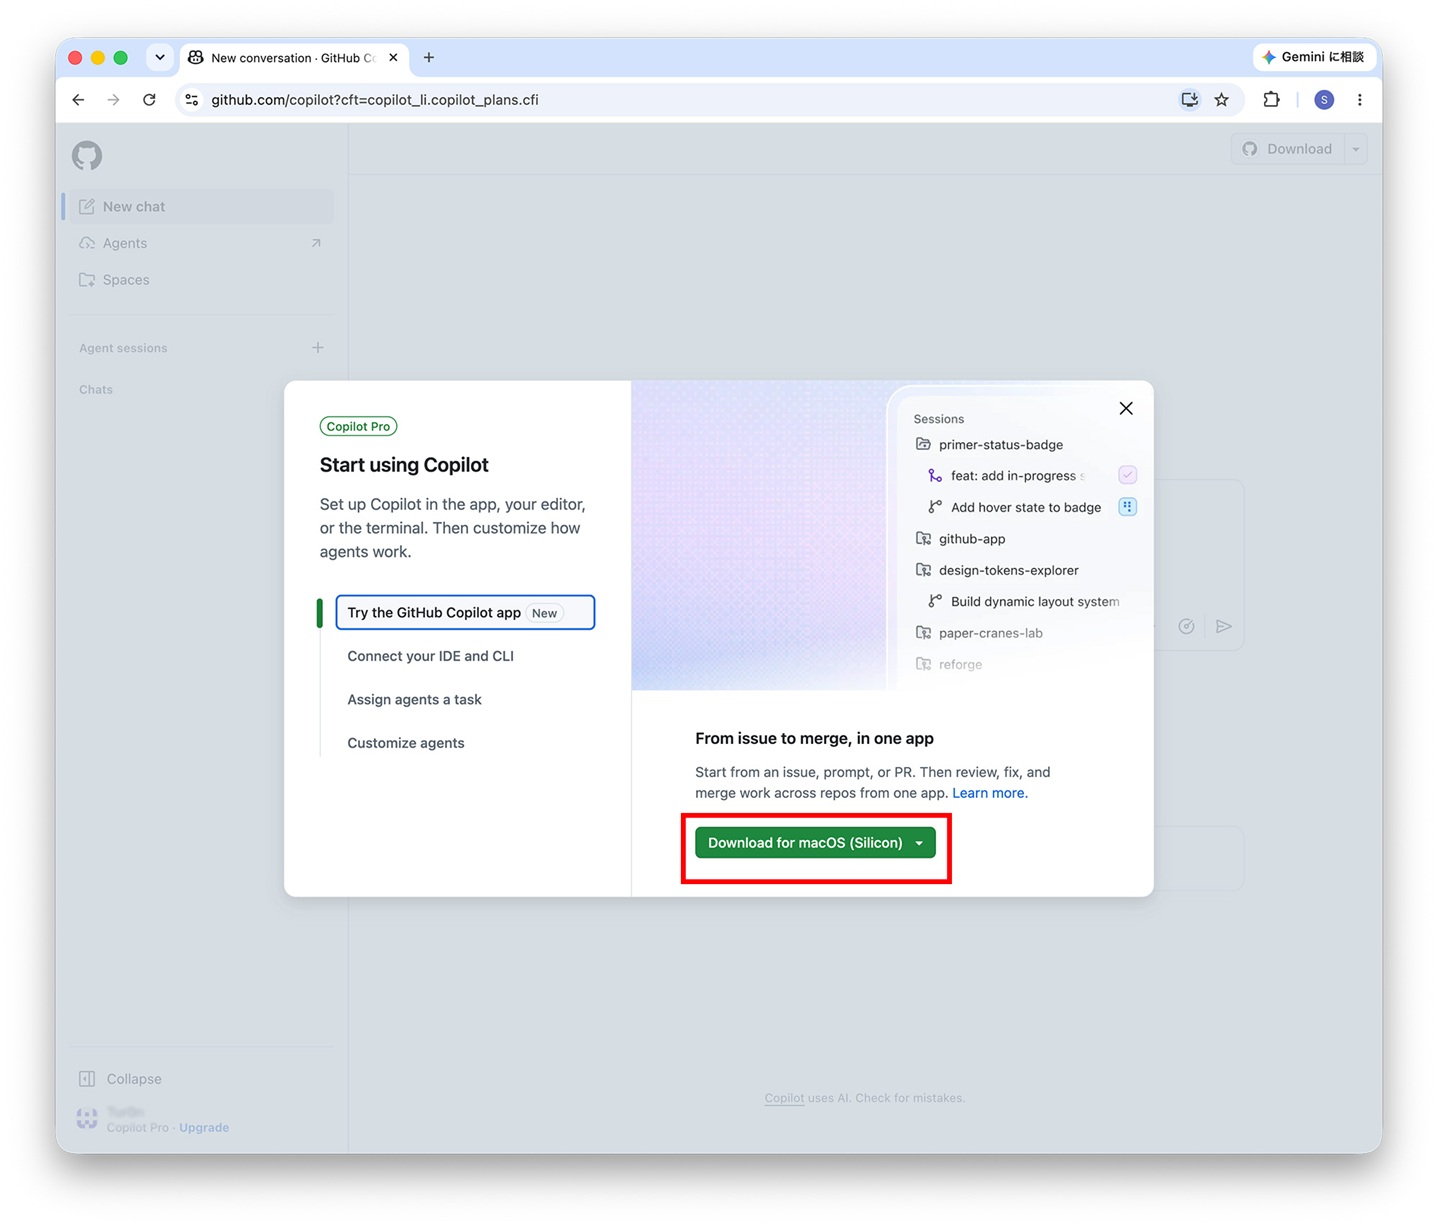Click the Copilot Pro badge label
Image resolution: width=1438 pixels, height=1227 pixels.
(x=358, y=427)
